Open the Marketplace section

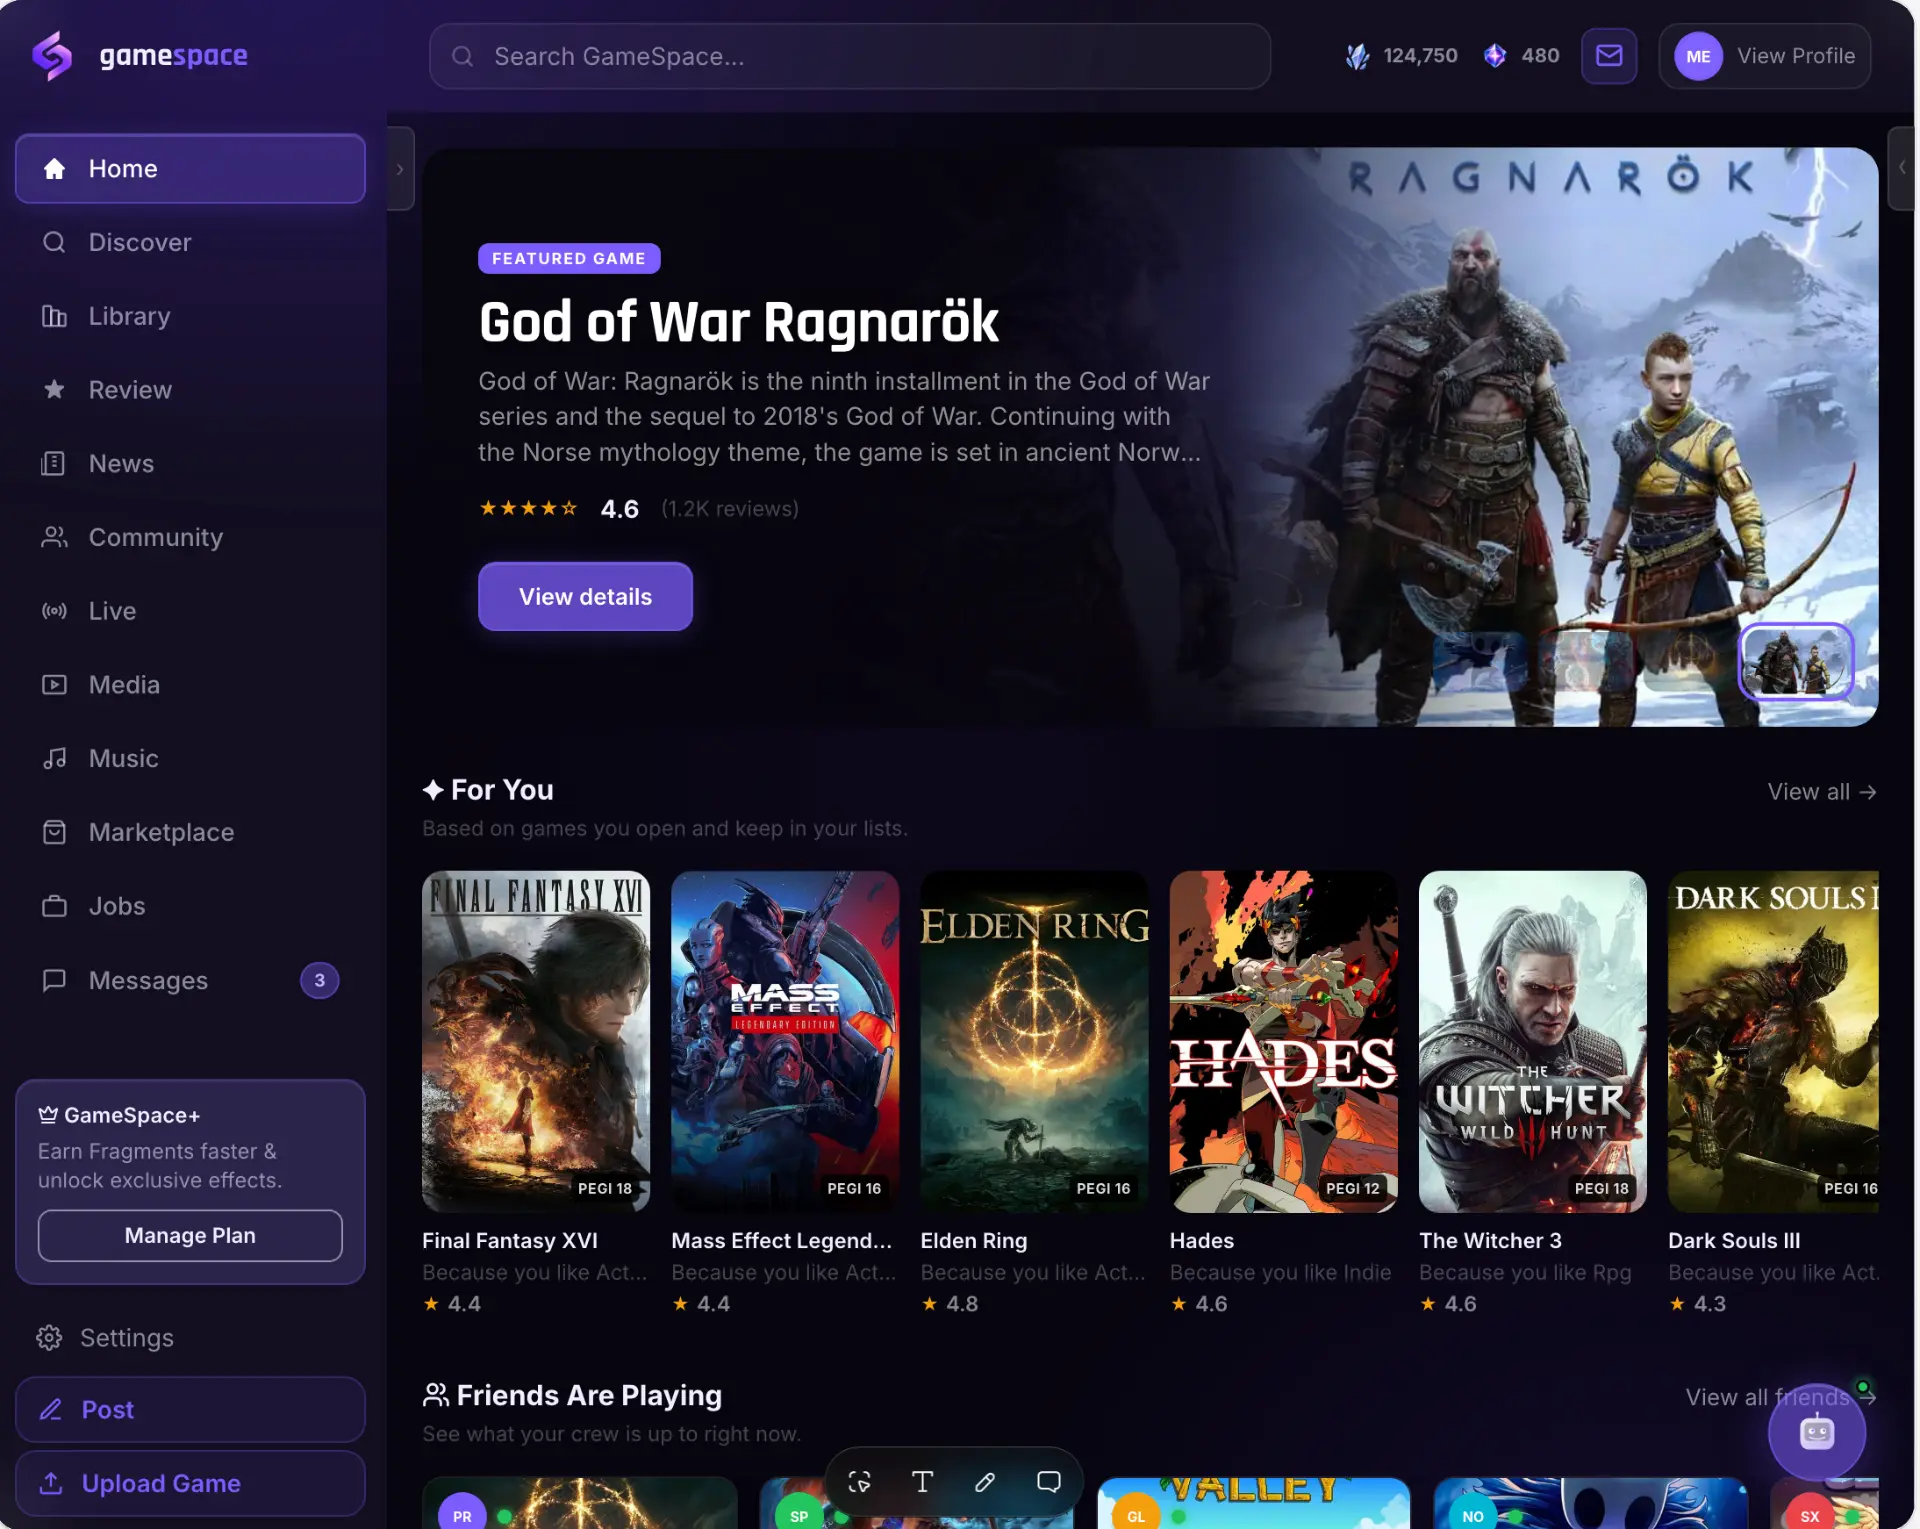click(190, 832)
